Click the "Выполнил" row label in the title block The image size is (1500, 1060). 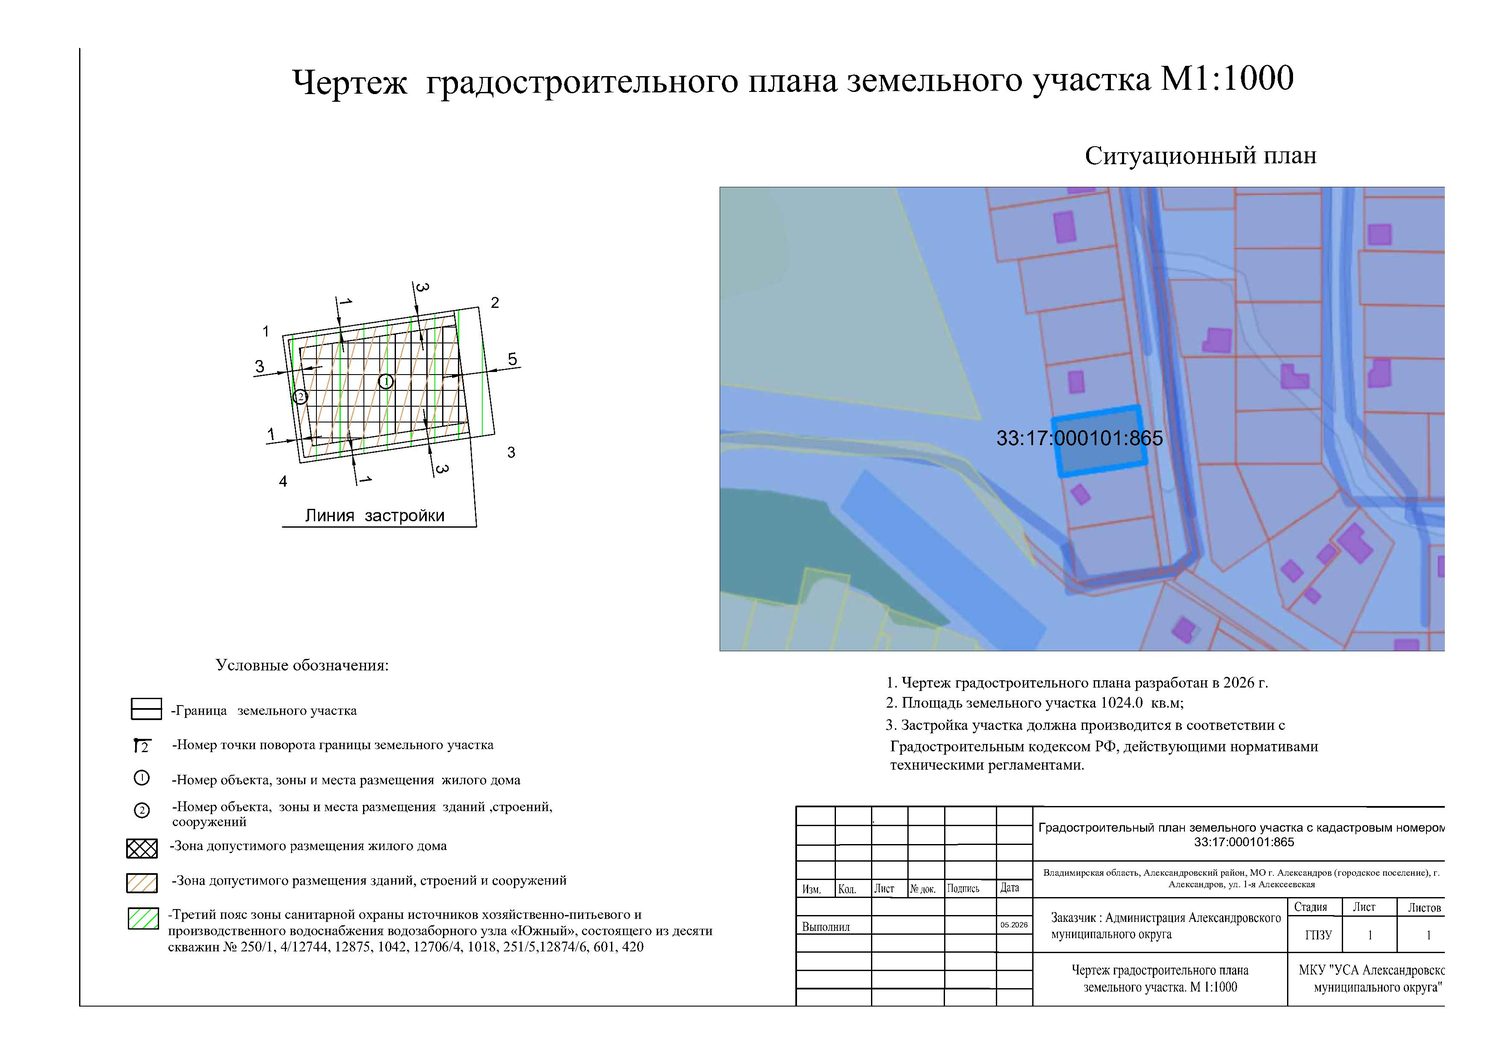click(x=826, y=927)
